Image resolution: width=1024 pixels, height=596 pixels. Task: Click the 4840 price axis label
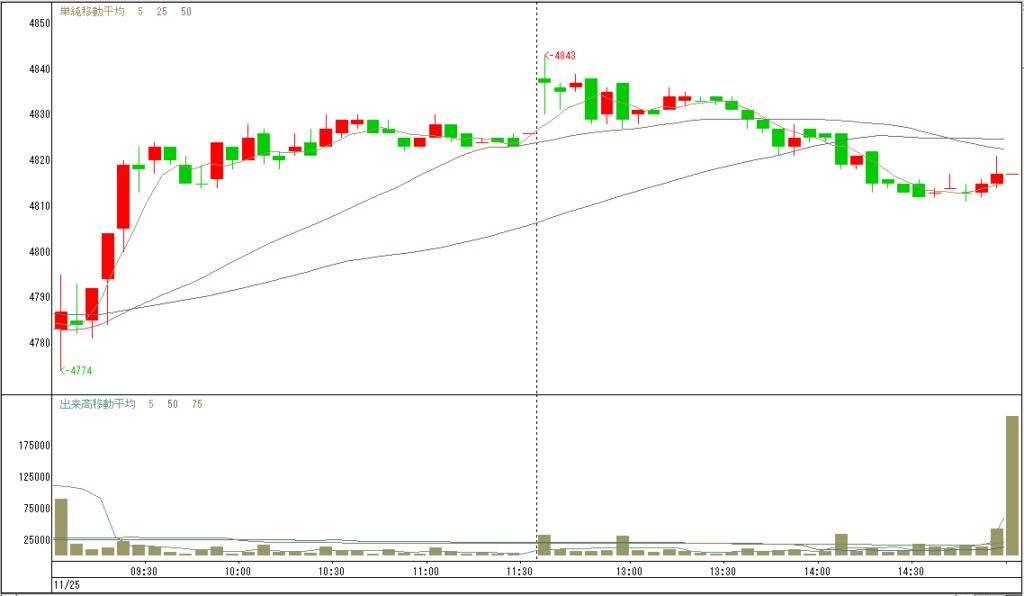coord(40,69)
